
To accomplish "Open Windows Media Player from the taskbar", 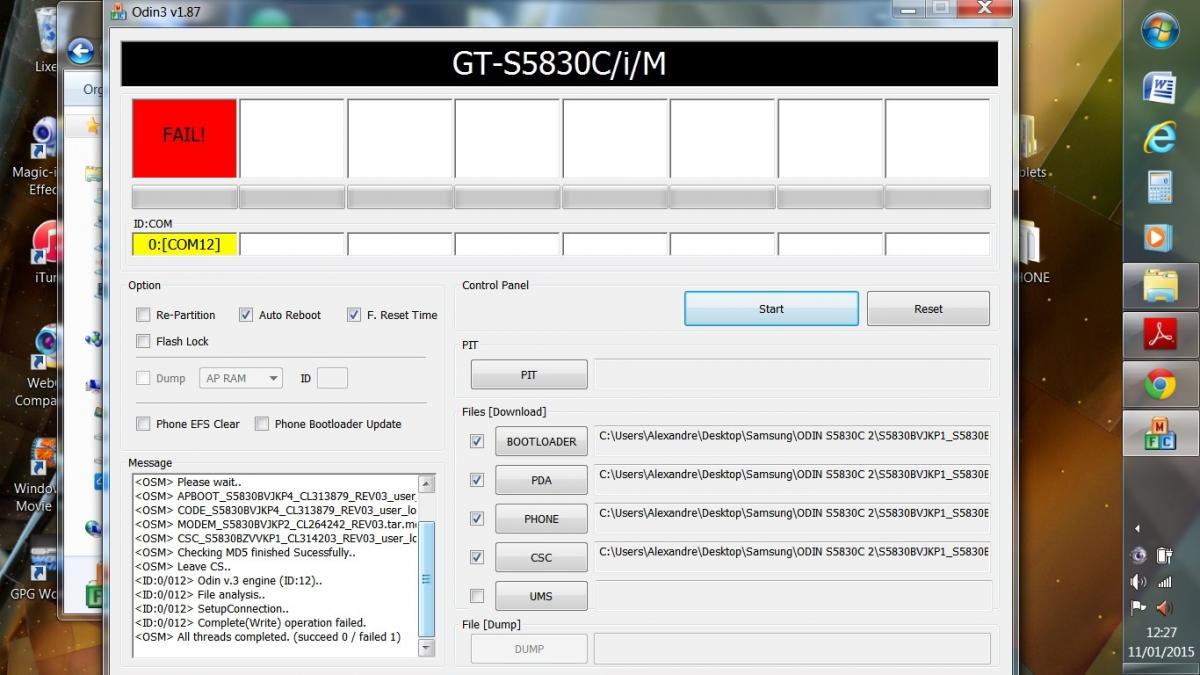I will pyautogui.click(x=1160, y=237).
